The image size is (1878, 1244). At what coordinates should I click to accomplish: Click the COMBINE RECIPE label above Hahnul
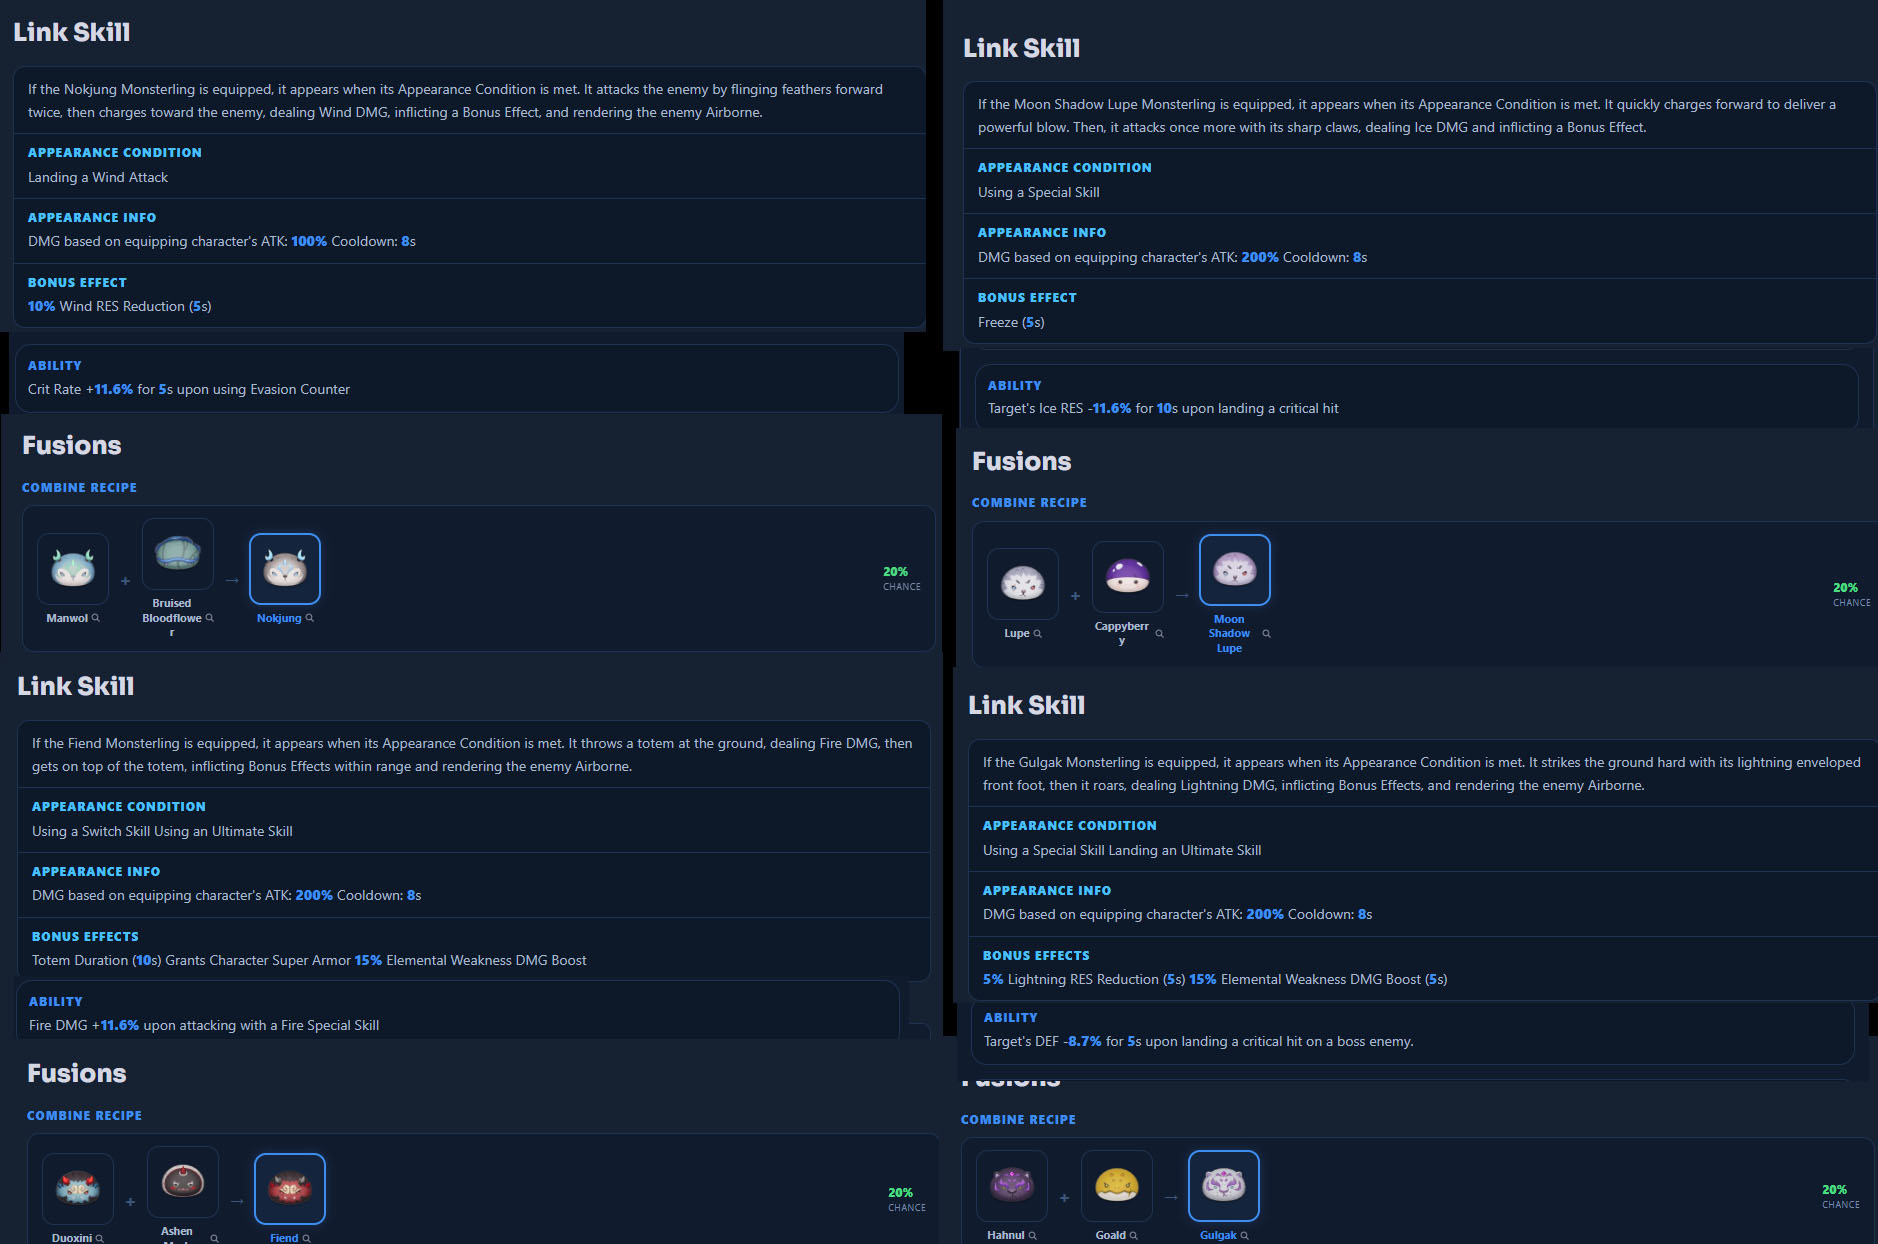pyautogui.click(x=1019, y=1120)
